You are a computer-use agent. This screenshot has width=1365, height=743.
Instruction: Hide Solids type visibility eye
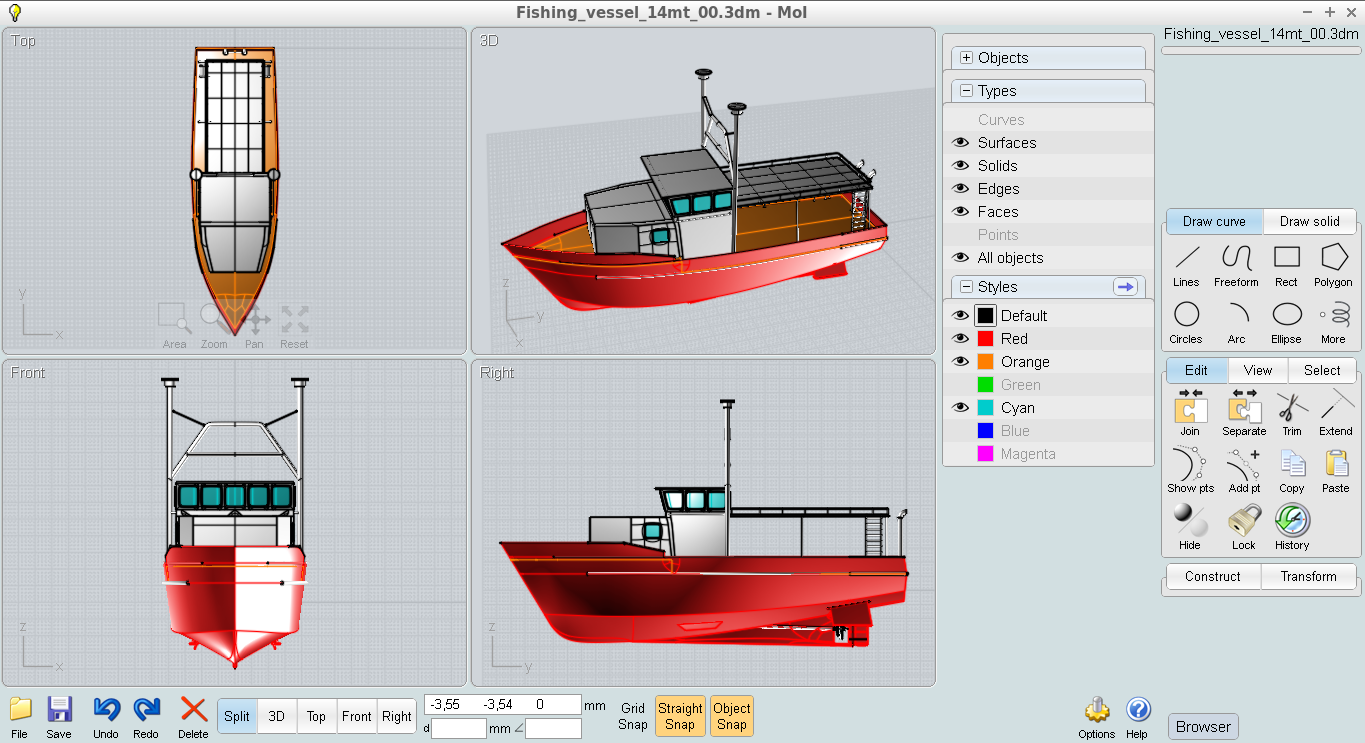point(961,166)
